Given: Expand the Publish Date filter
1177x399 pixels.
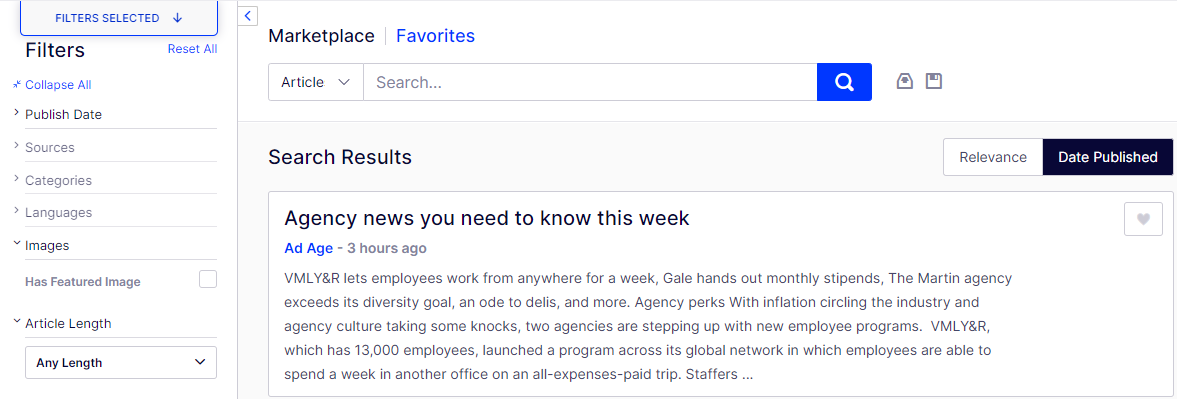Looking at the screenshot, I should click(x=115, y=115).
